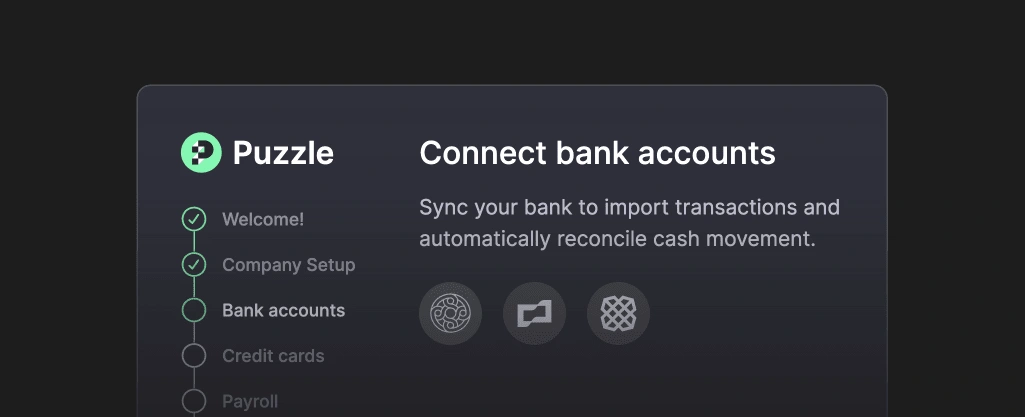Select the Bank accounts step circle
Screen dimensions: 1025x417
click(194, 310)
